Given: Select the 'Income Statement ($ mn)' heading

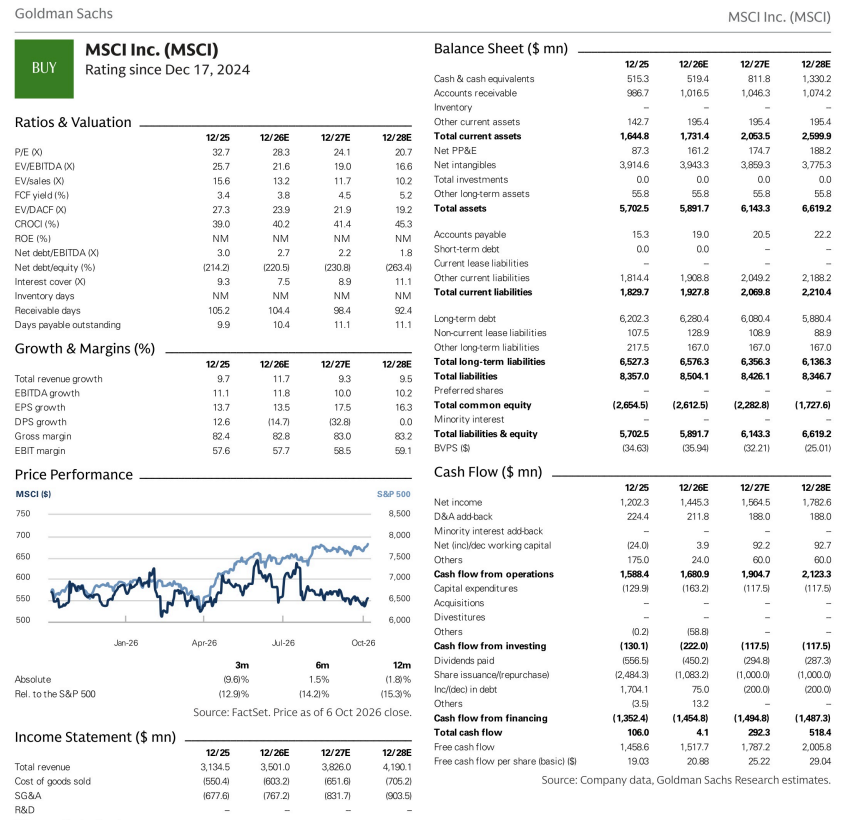Looking at the screenshot, I should pyautogui.click(x=95, y=737).
